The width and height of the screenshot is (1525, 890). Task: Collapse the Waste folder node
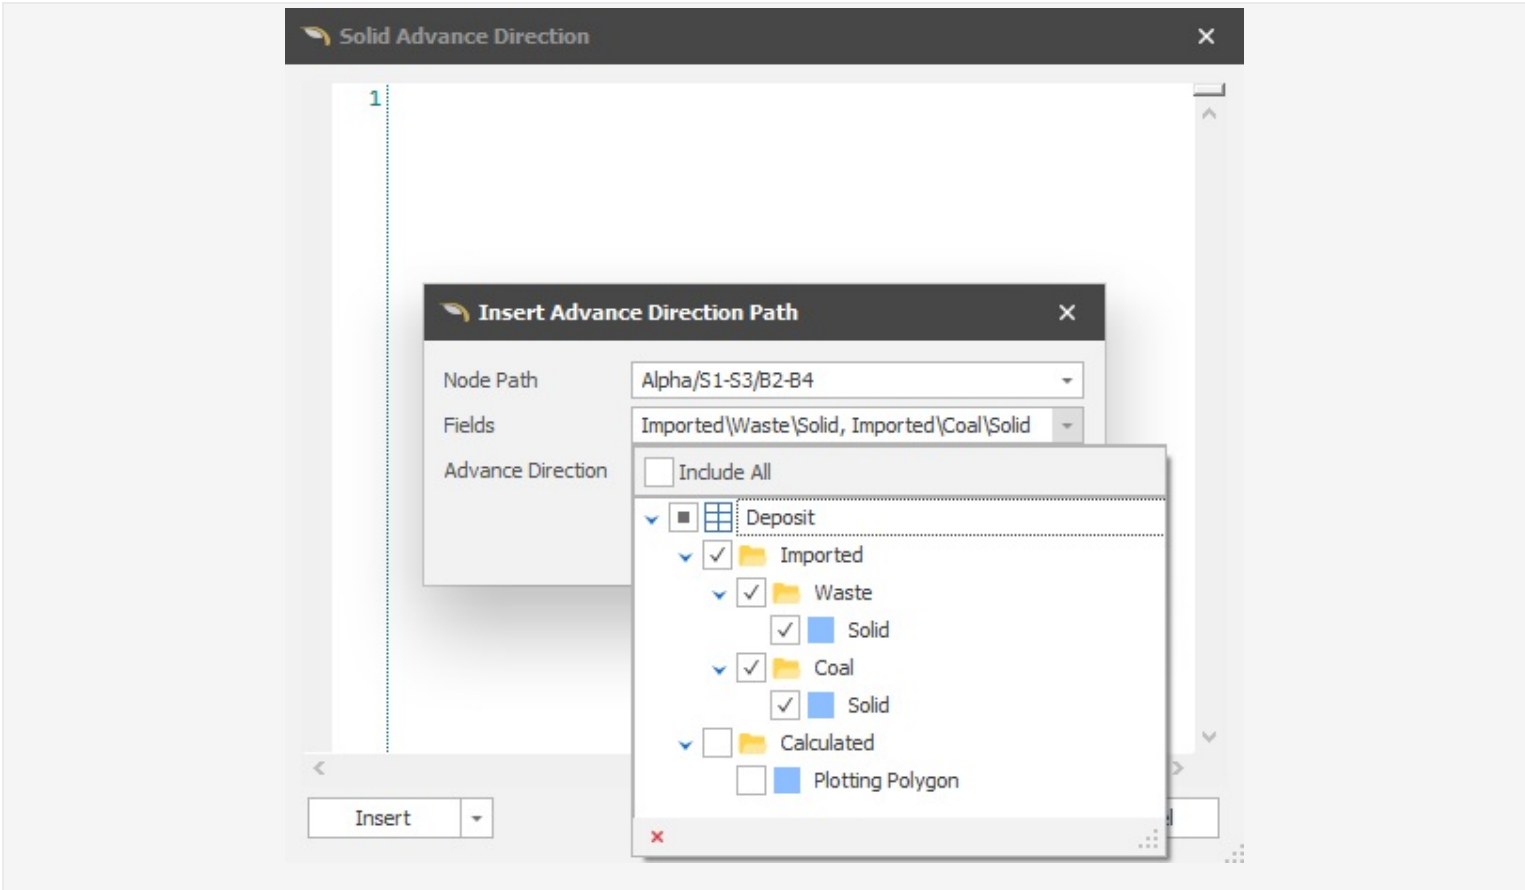[719, 594]
